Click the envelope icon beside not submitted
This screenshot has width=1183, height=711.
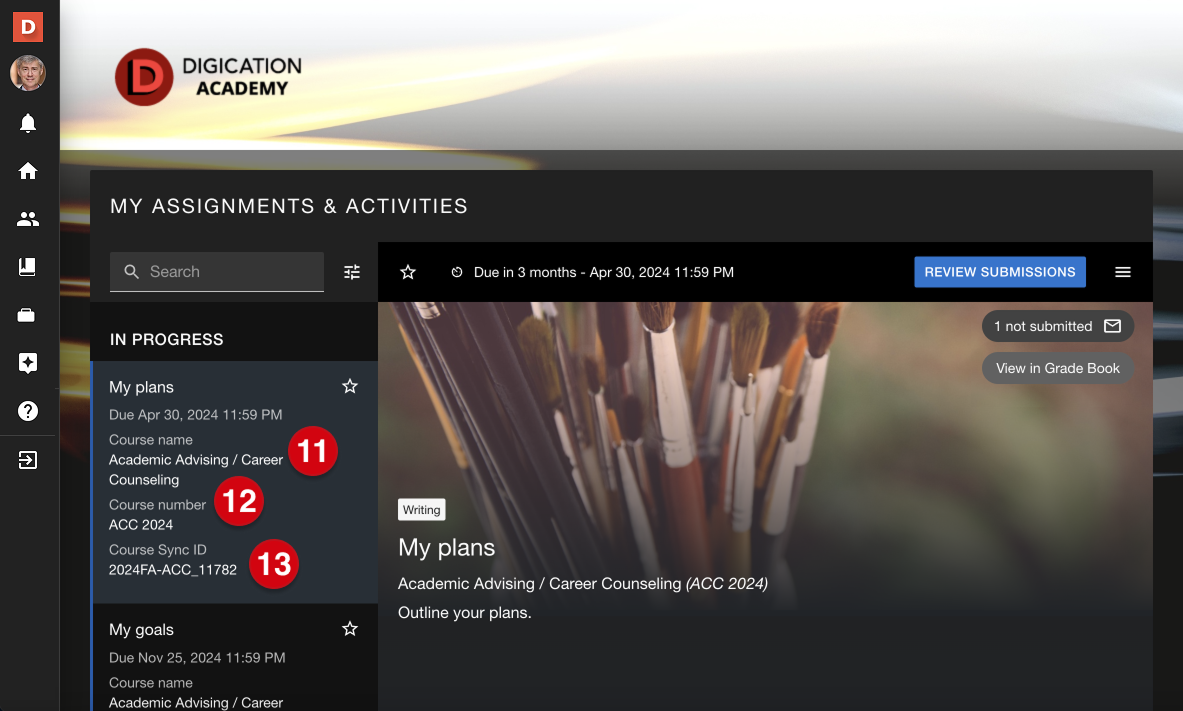tap(1112, 326)
